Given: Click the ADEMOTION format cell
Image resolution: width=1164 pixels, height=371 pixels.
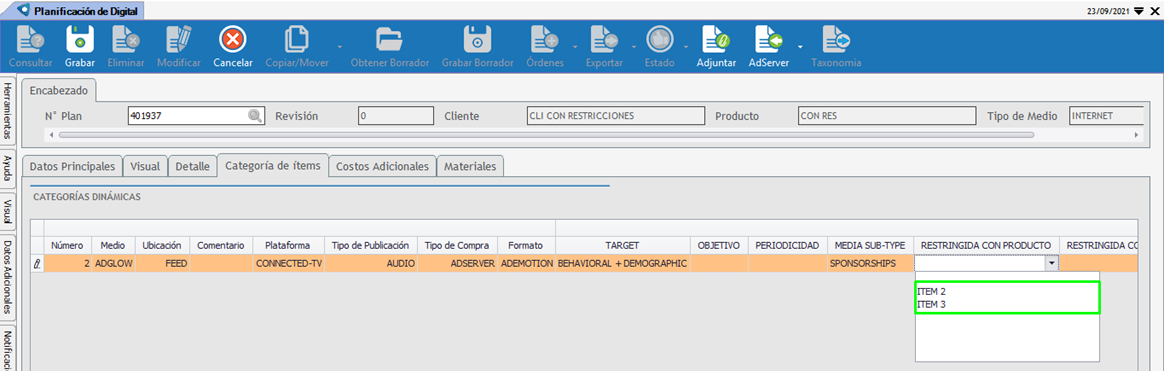Looking at the screenshot, I should tap(526, 263).
